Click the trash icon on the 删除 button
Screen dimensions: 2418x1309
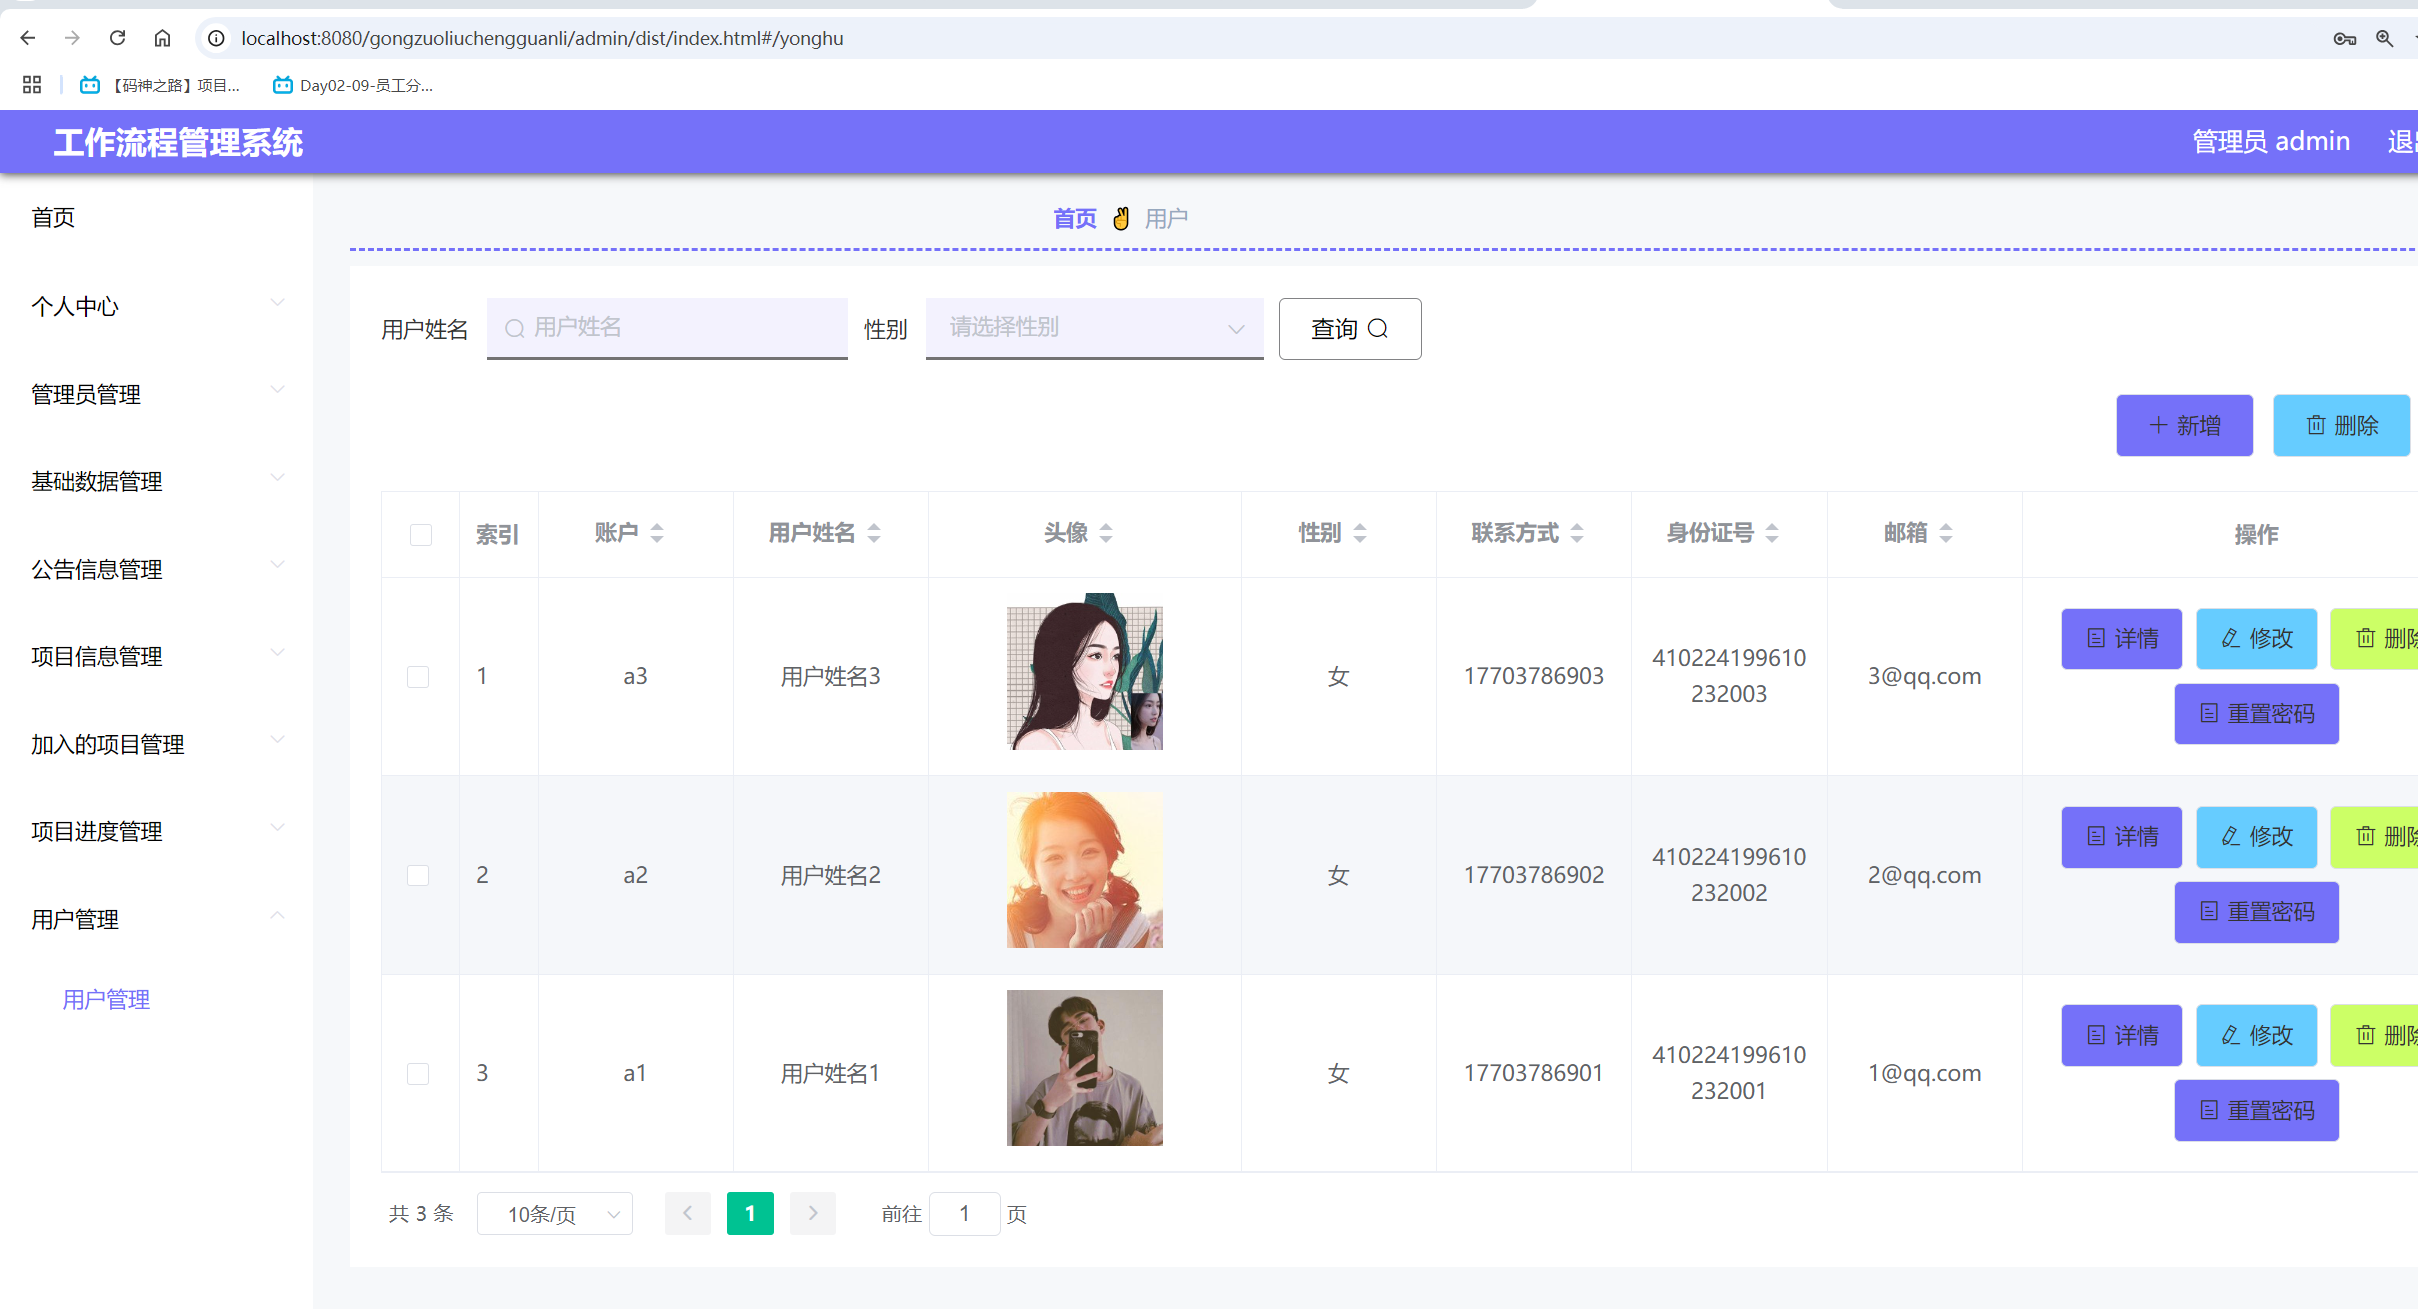click(x=2316, y=425)
